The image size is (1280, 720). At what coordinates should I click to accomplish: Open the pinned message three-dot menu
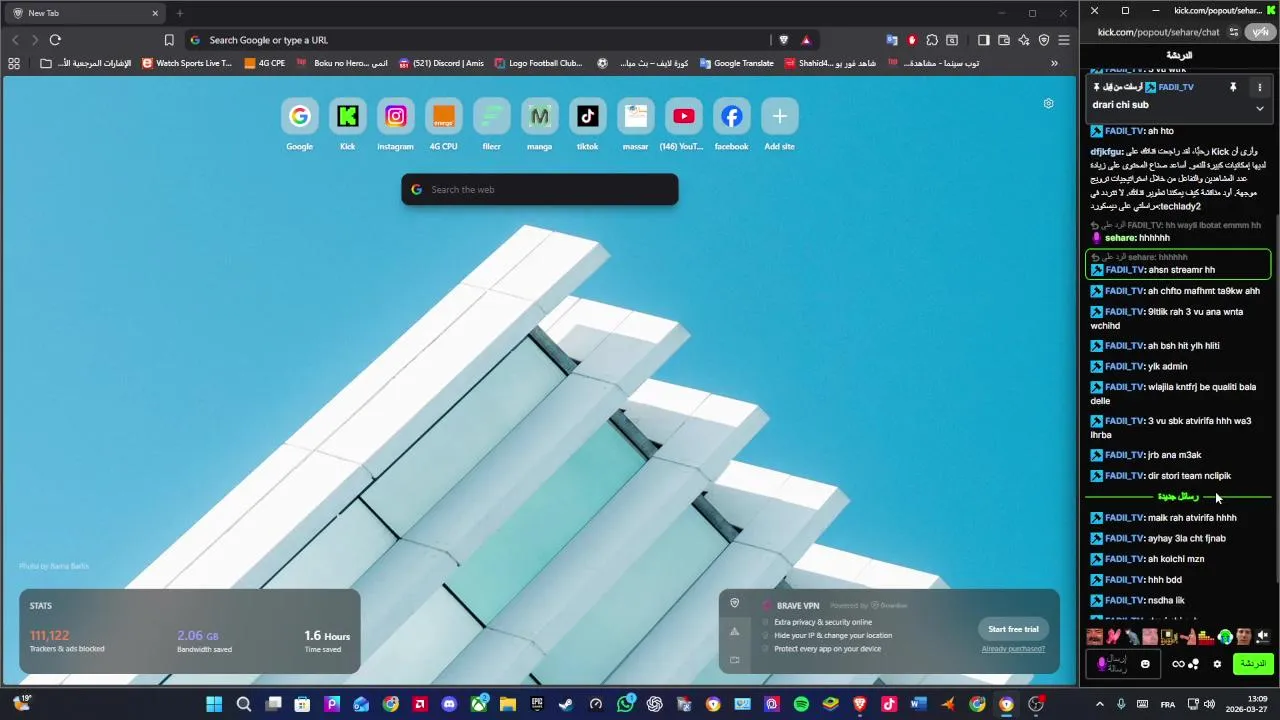point(1260,87)
